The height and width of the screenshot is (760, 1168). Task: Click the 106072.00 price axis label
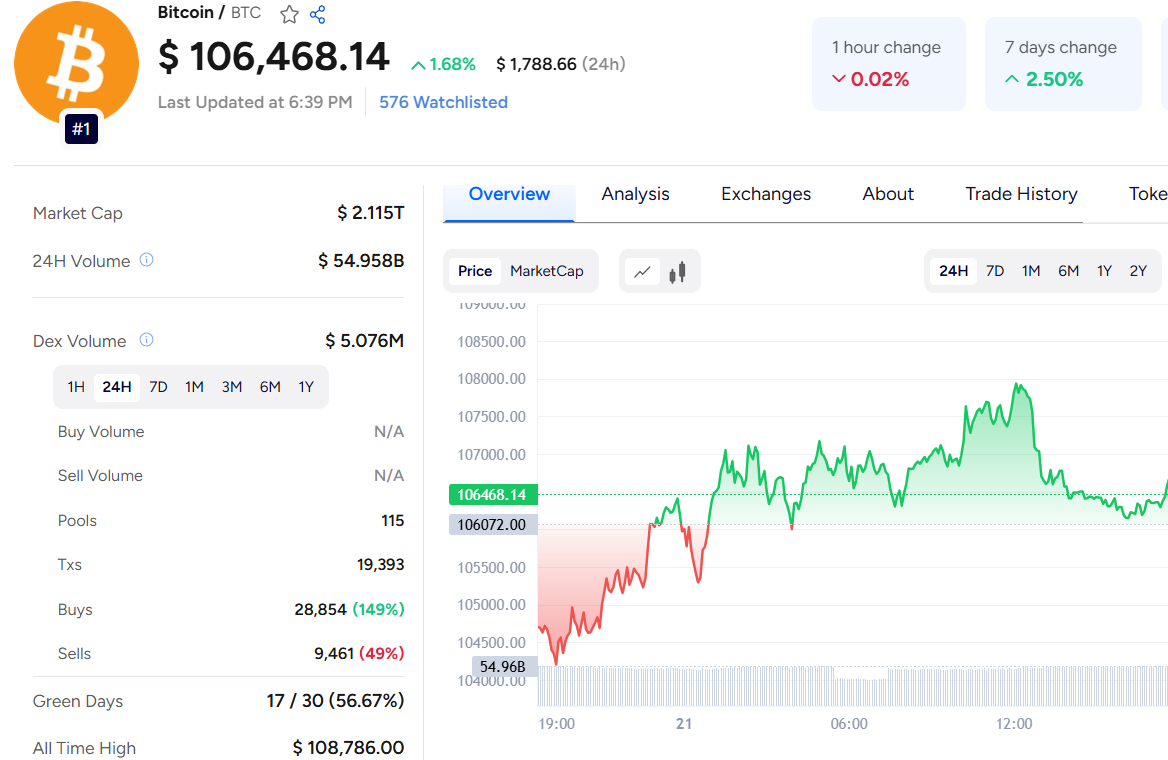[x=493, y=525]
